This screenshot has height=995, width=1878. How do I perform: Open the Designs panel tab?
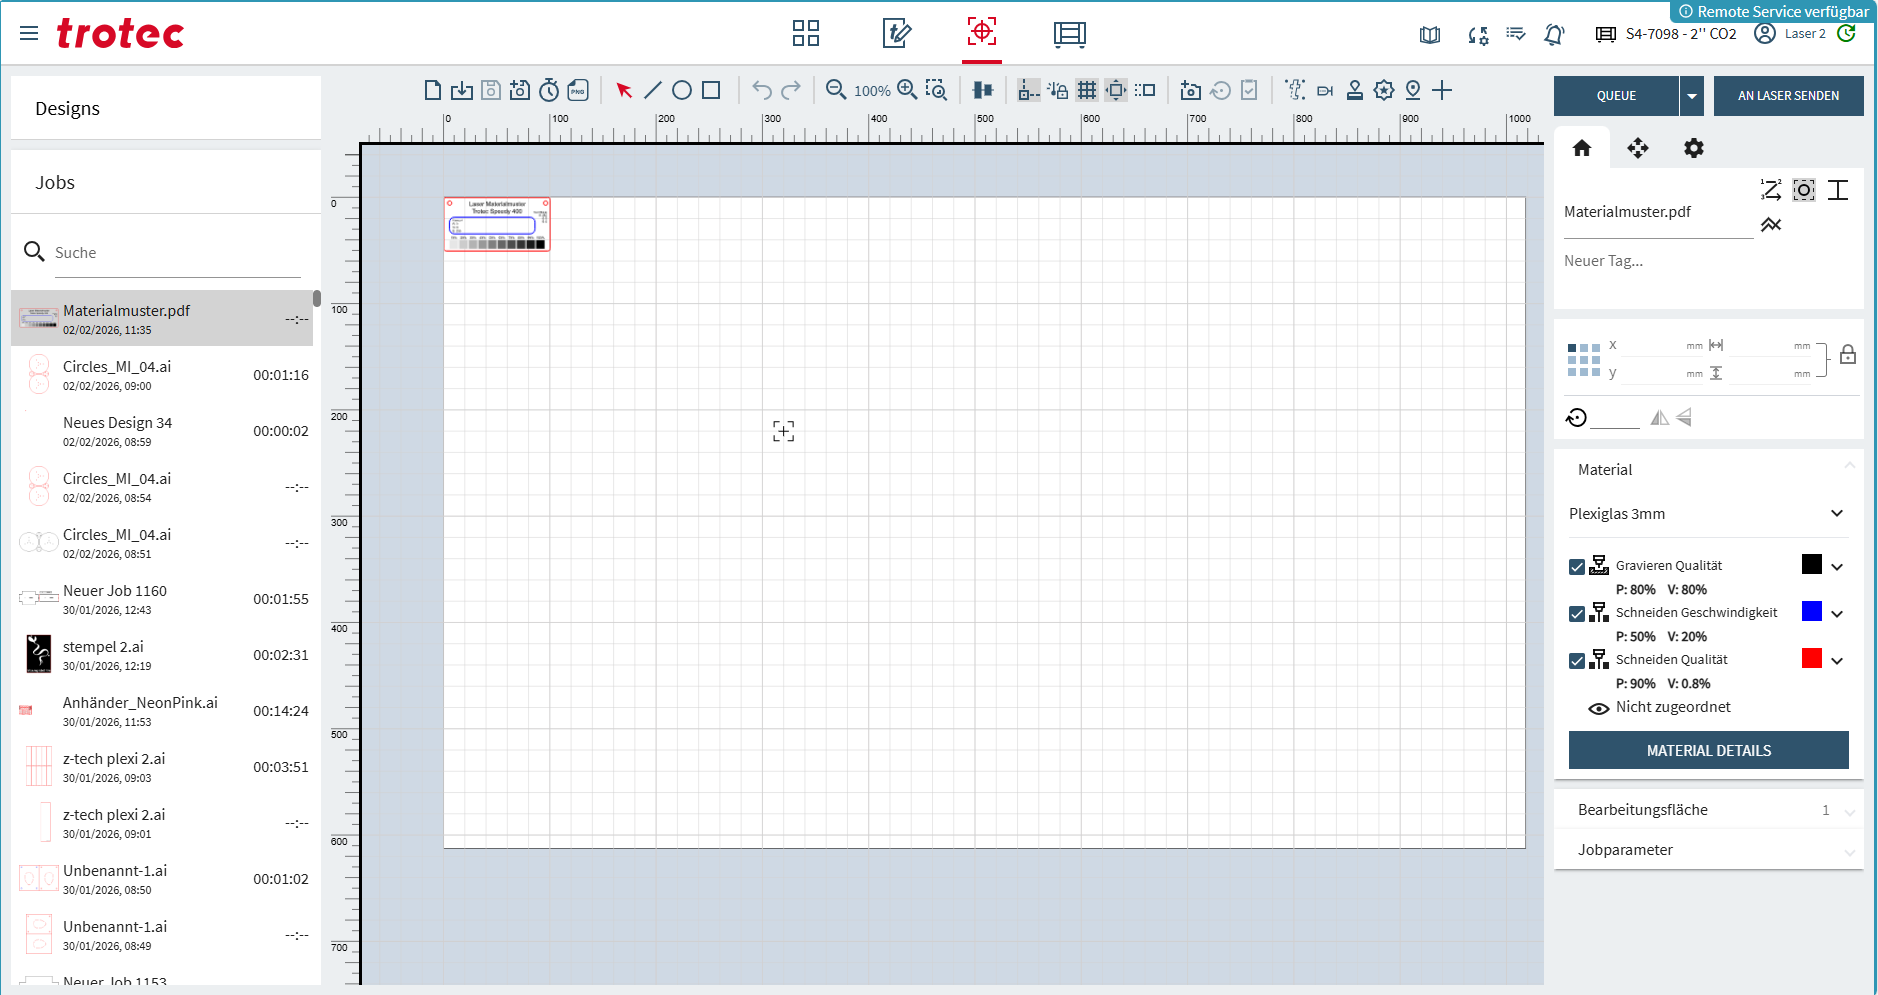(x=166, y=109)
